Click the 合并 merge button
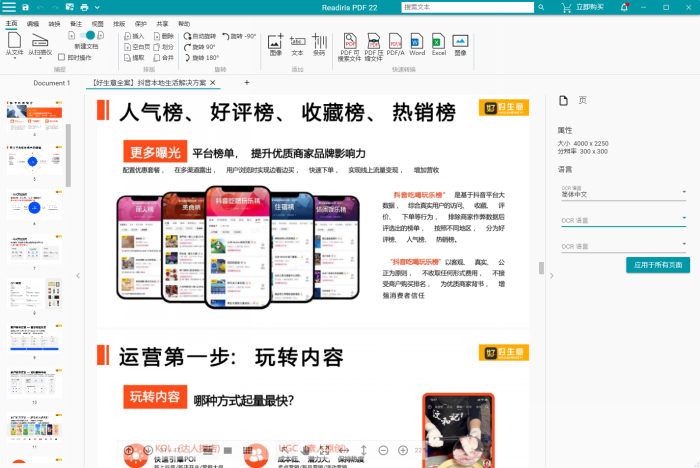Image resolution: width=700 pixels, height=468 pixels. (163, 58)
